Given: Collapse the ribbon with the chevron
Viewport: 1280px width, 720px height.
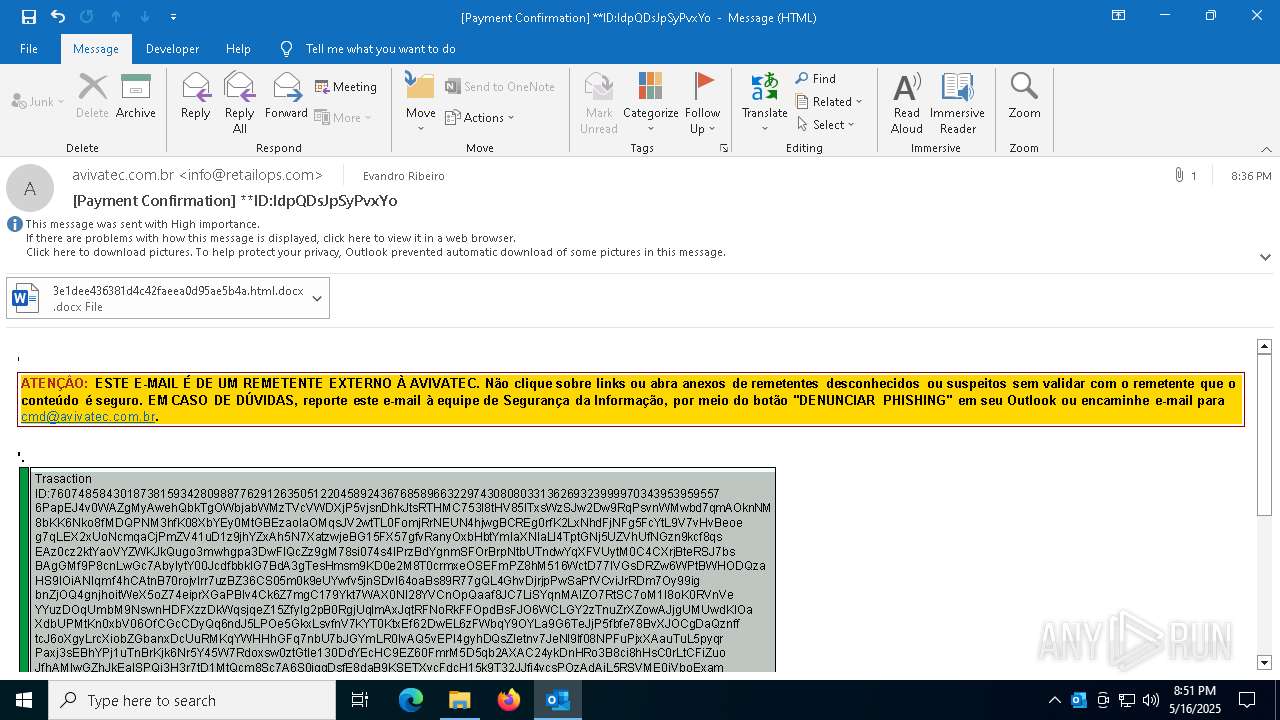Looking at the screenshot, I should (x=1266, y=149).
